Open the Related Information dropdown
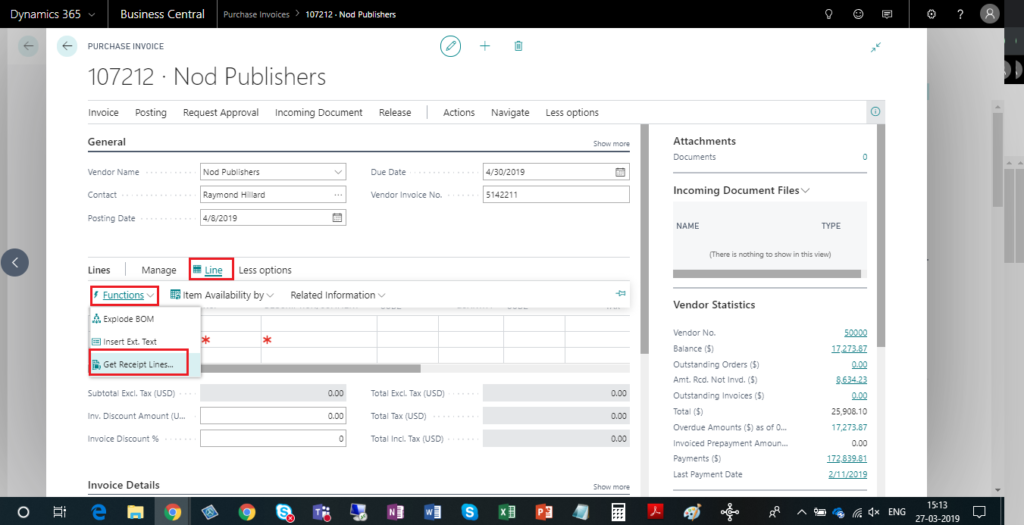 coord(337,295)
